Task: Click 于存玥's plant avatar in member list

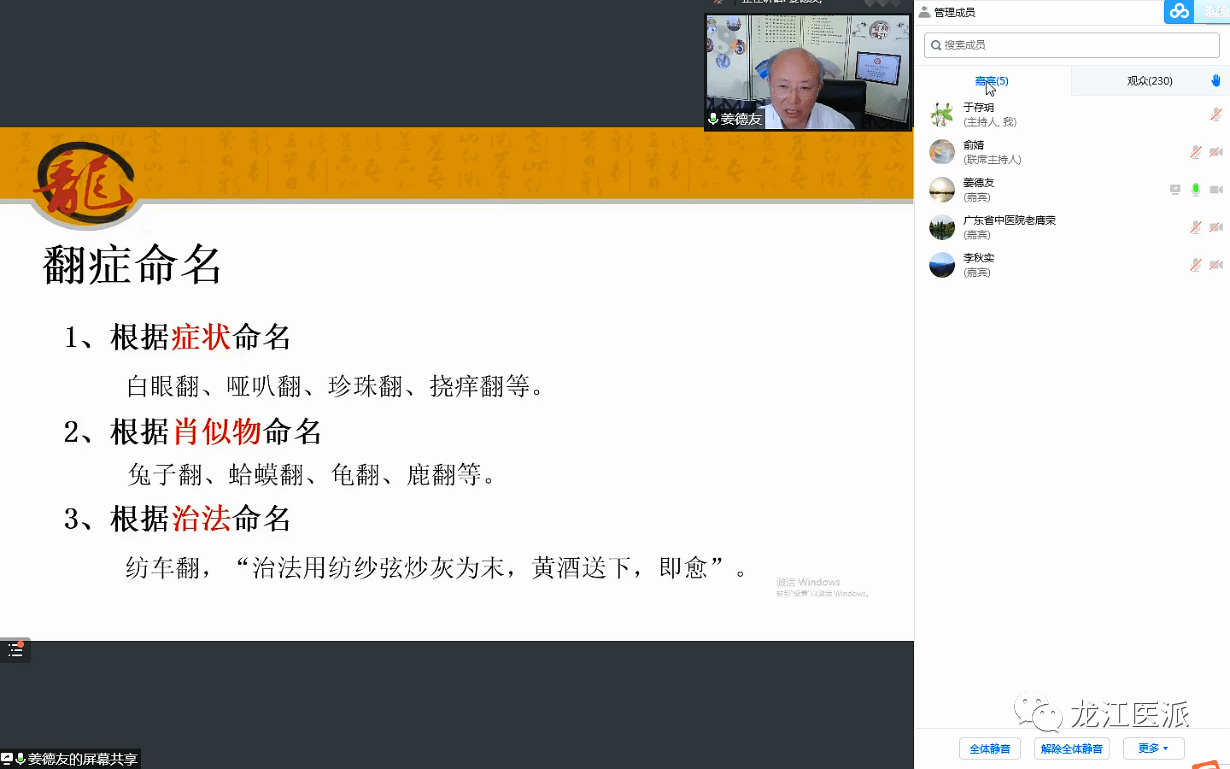Action: (942, 114)
